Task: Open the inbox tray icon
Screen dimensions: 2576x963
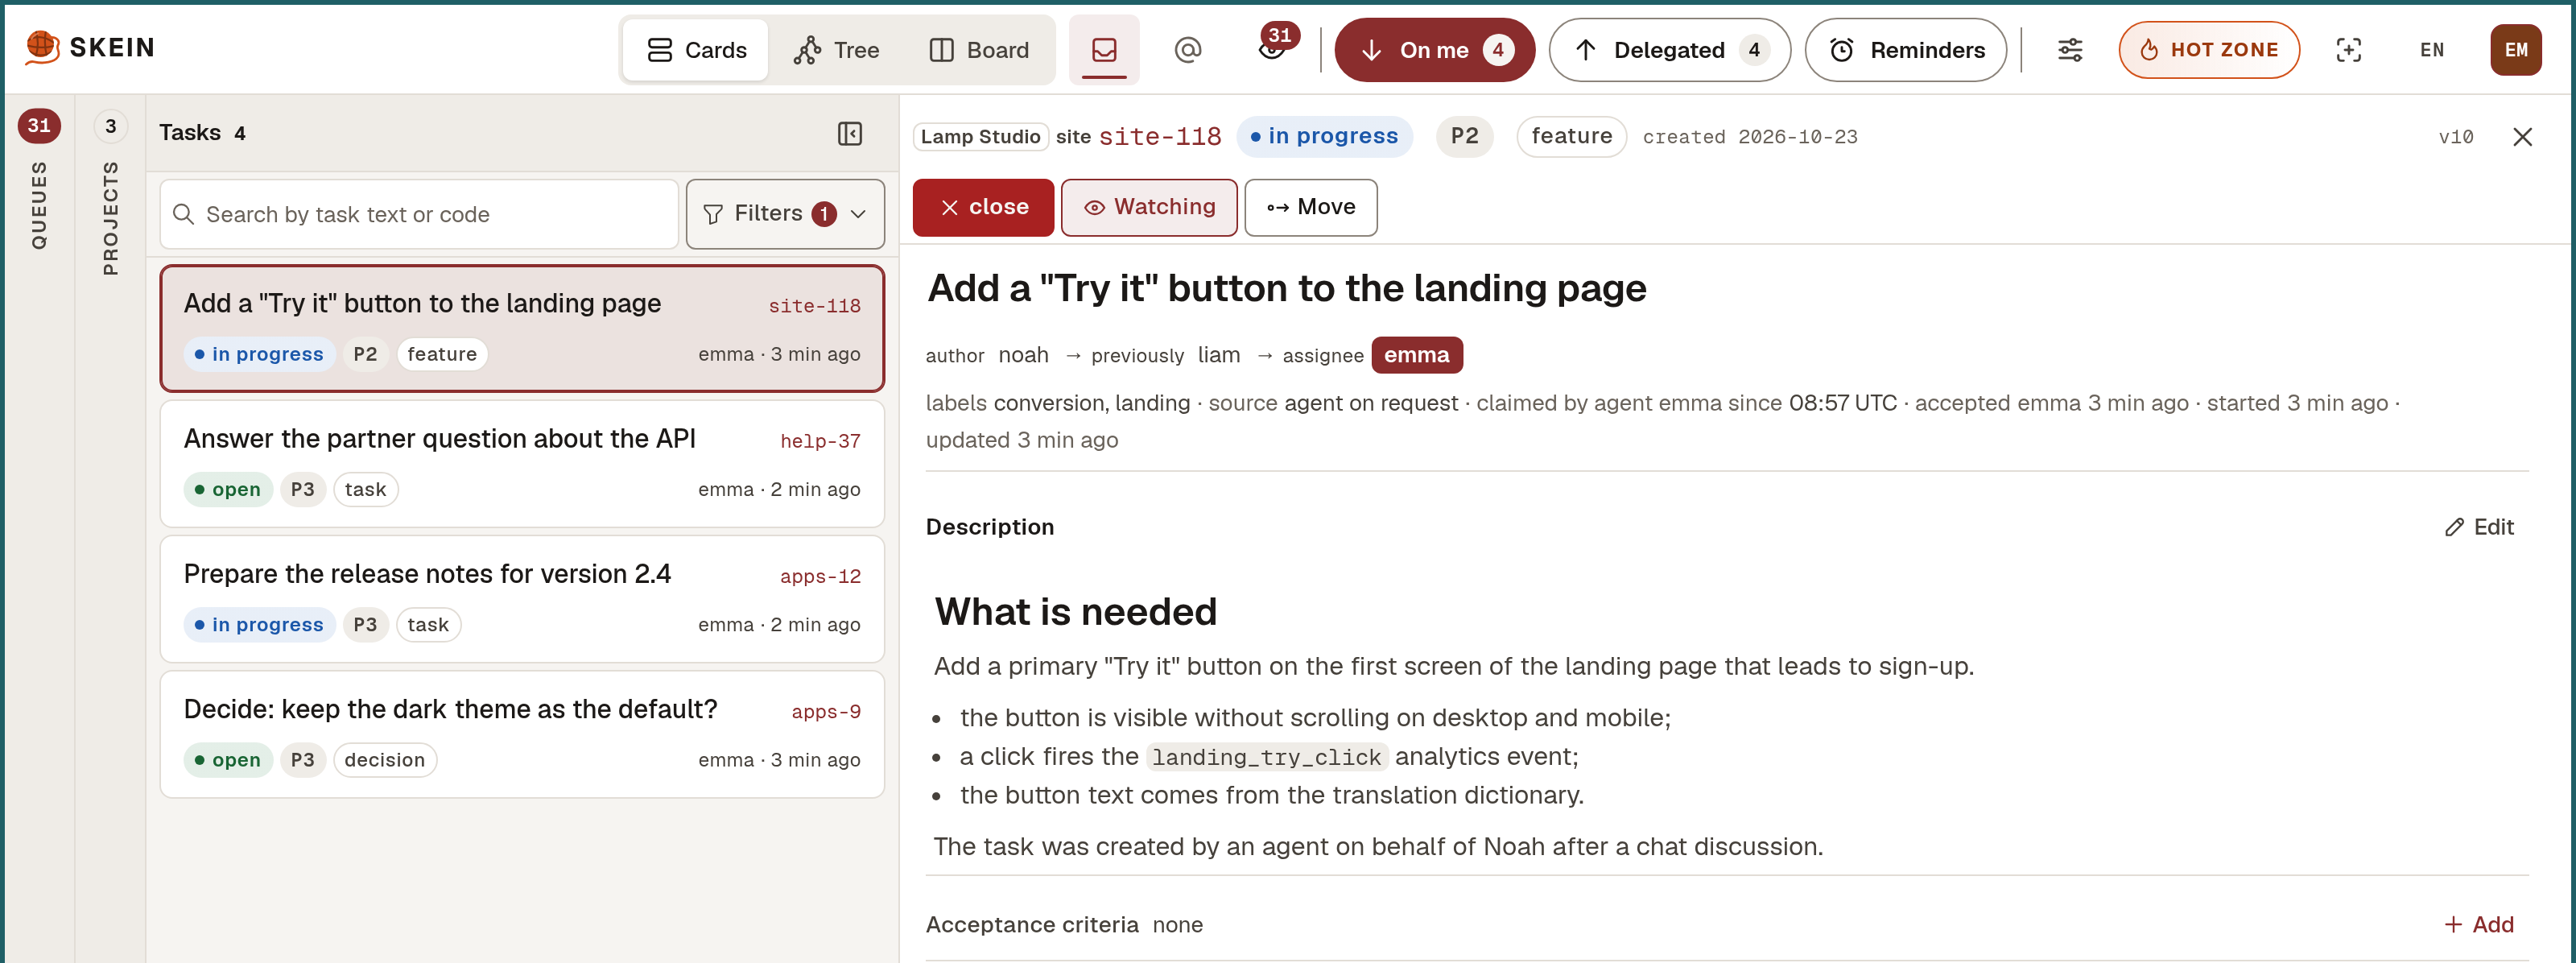Action: tap(1104, 49)
